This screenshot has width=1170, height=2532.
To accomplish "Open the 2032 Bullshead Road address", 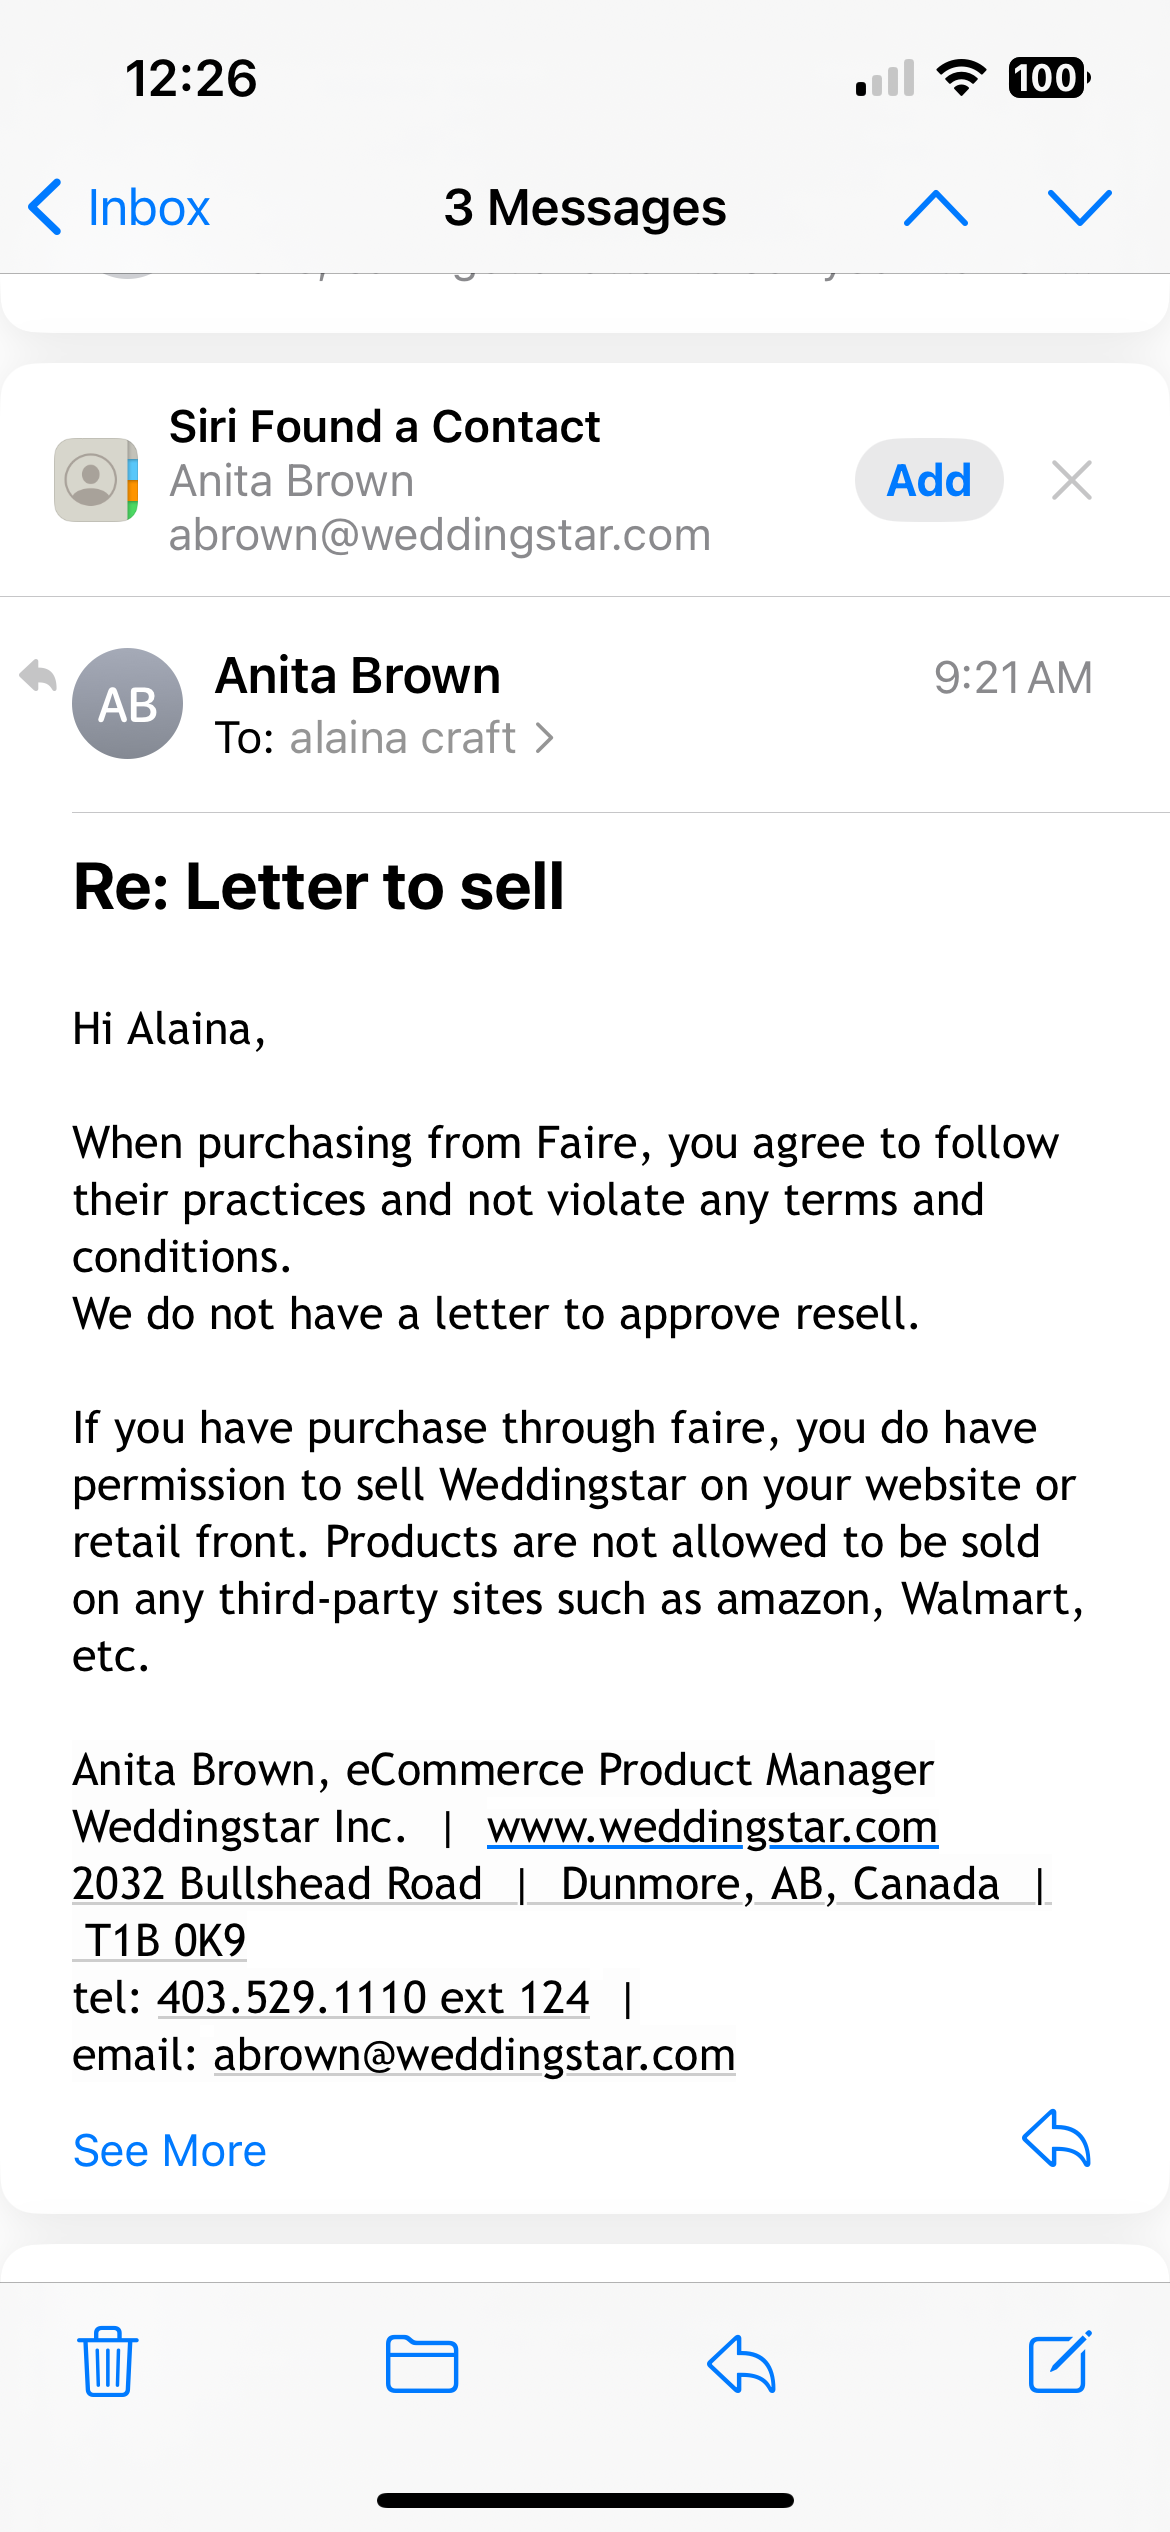I will click(278, 1884).
